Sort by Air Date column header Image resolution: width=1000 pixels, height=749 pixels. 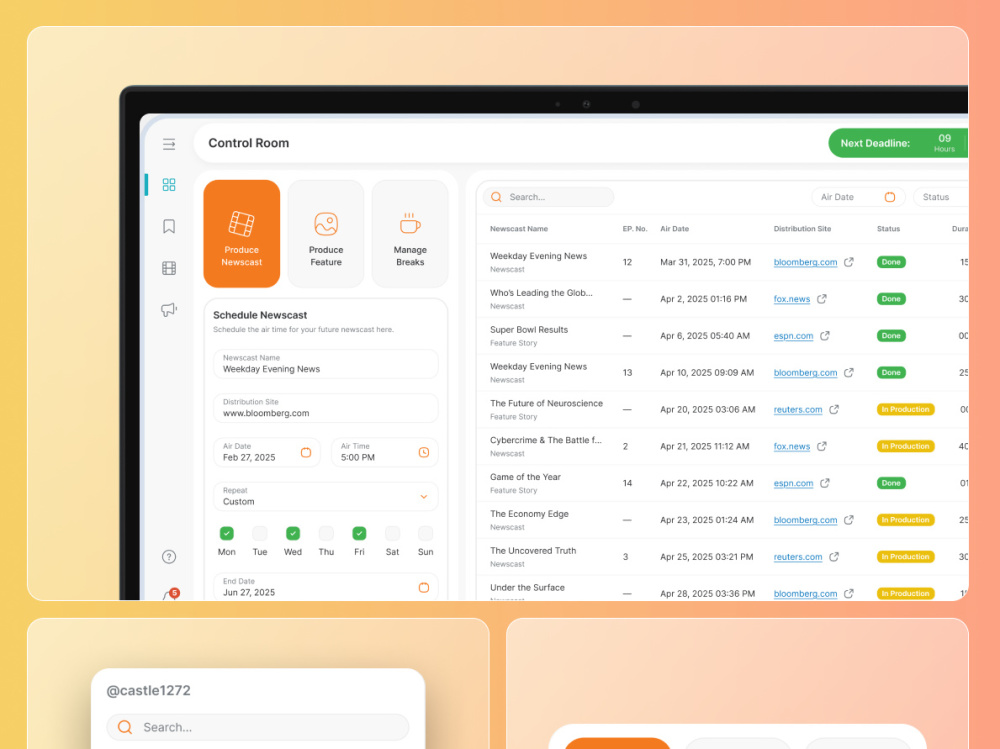click(x=674, y=229)
